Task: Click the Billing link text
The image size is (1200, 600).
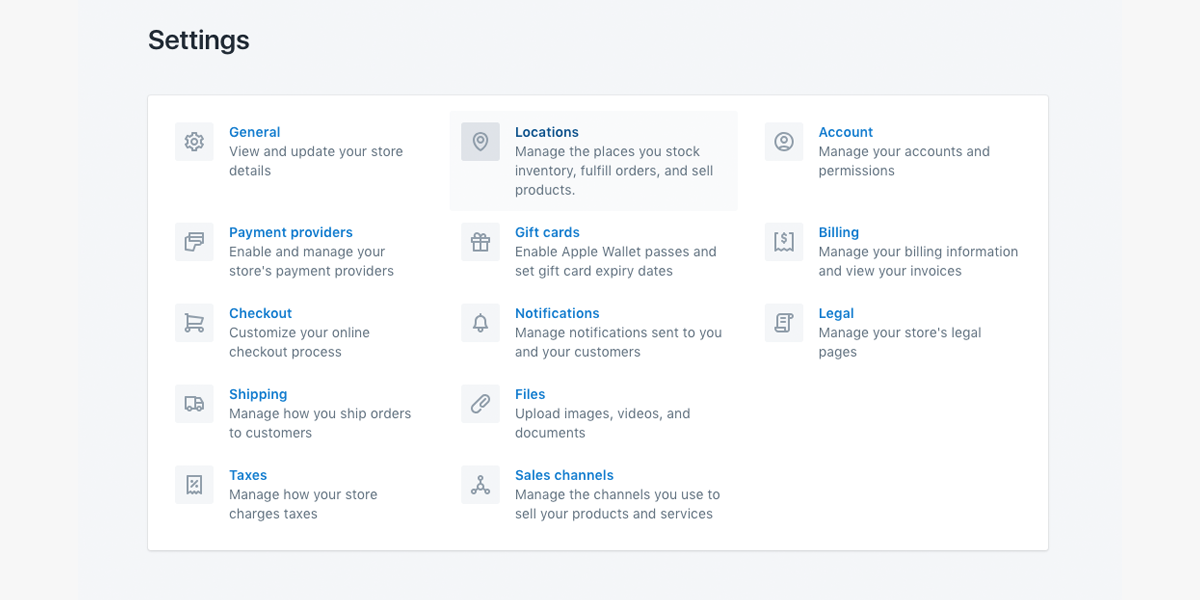Action: 839,232
